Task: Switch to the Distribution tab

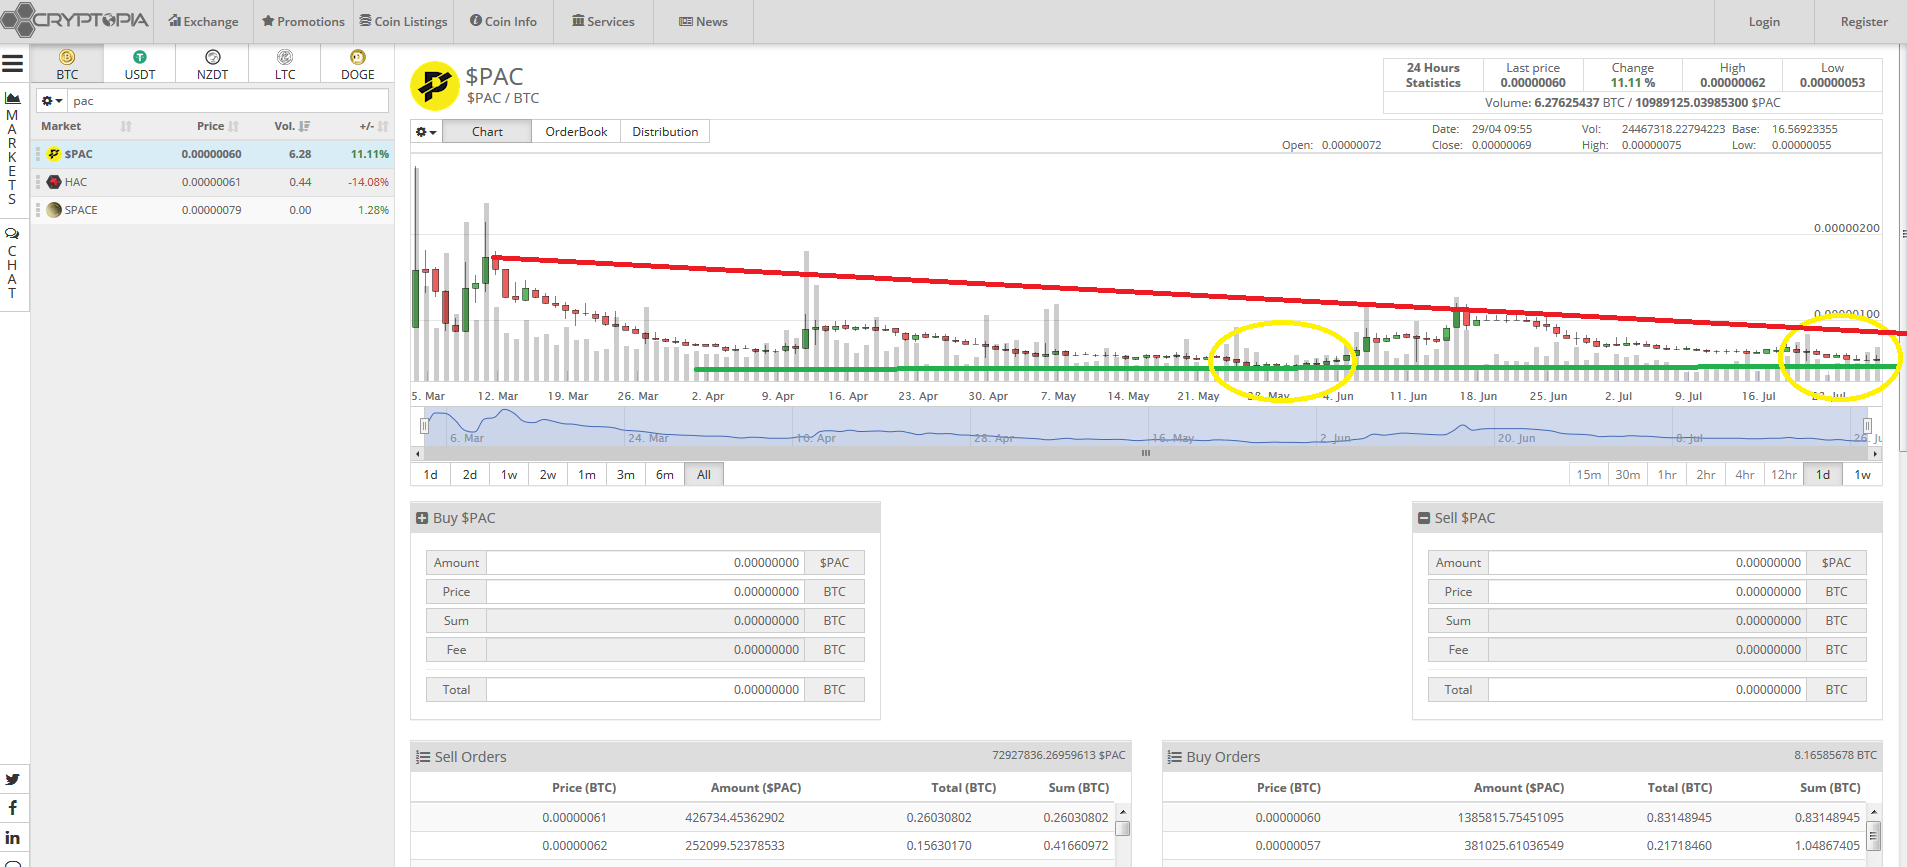Action: [x=665, y=132]
